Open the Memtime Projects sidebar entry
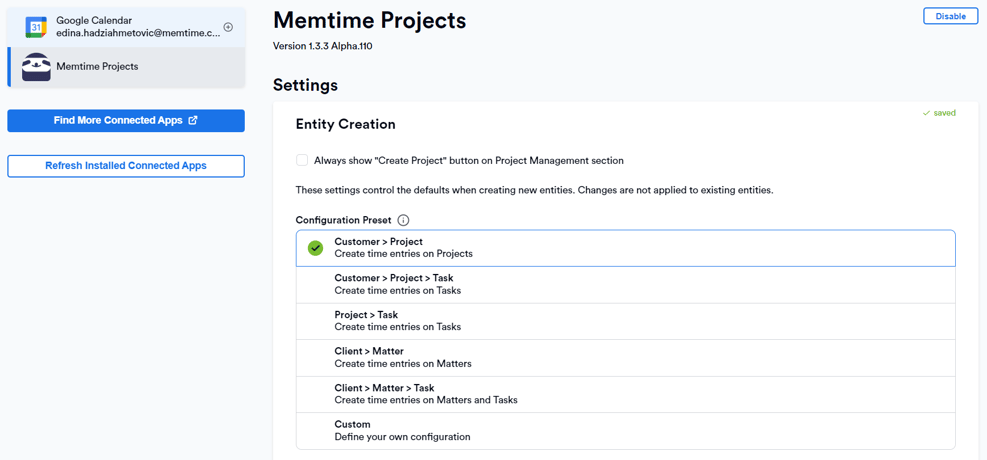987x460 pixels. tap(126, 67)
